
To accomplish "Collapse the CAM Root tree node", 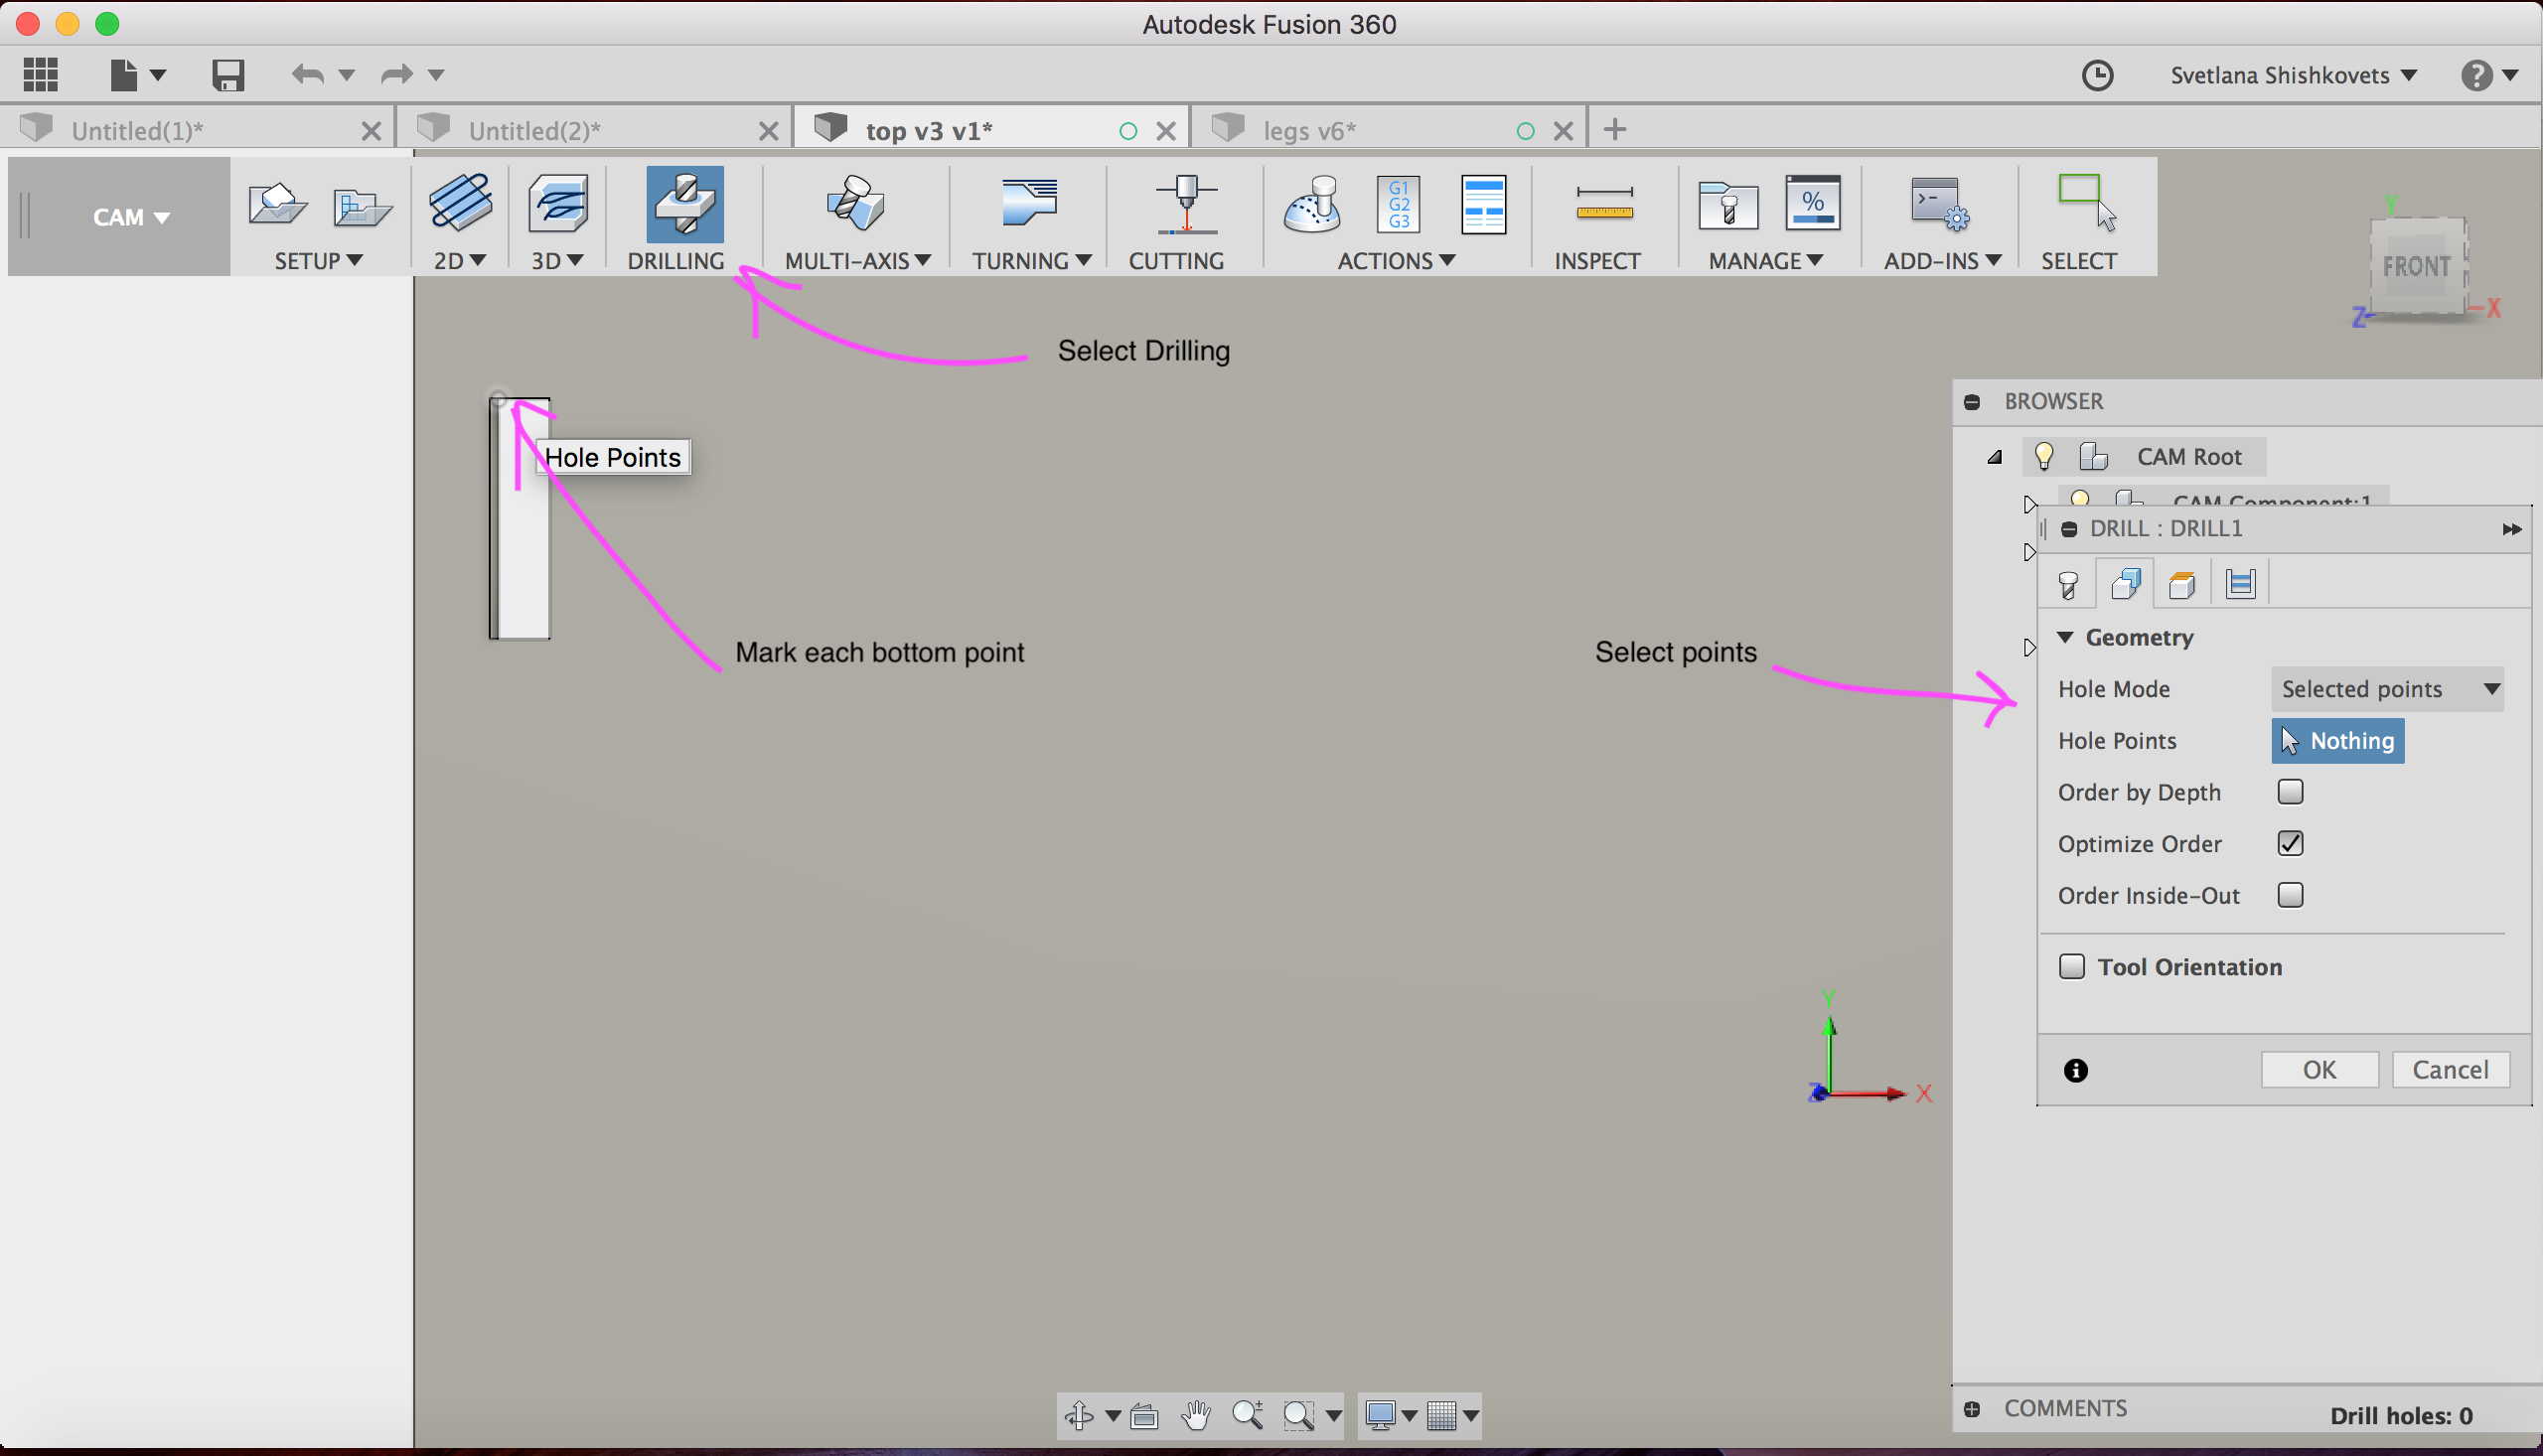I will [x=1994, y=457].
